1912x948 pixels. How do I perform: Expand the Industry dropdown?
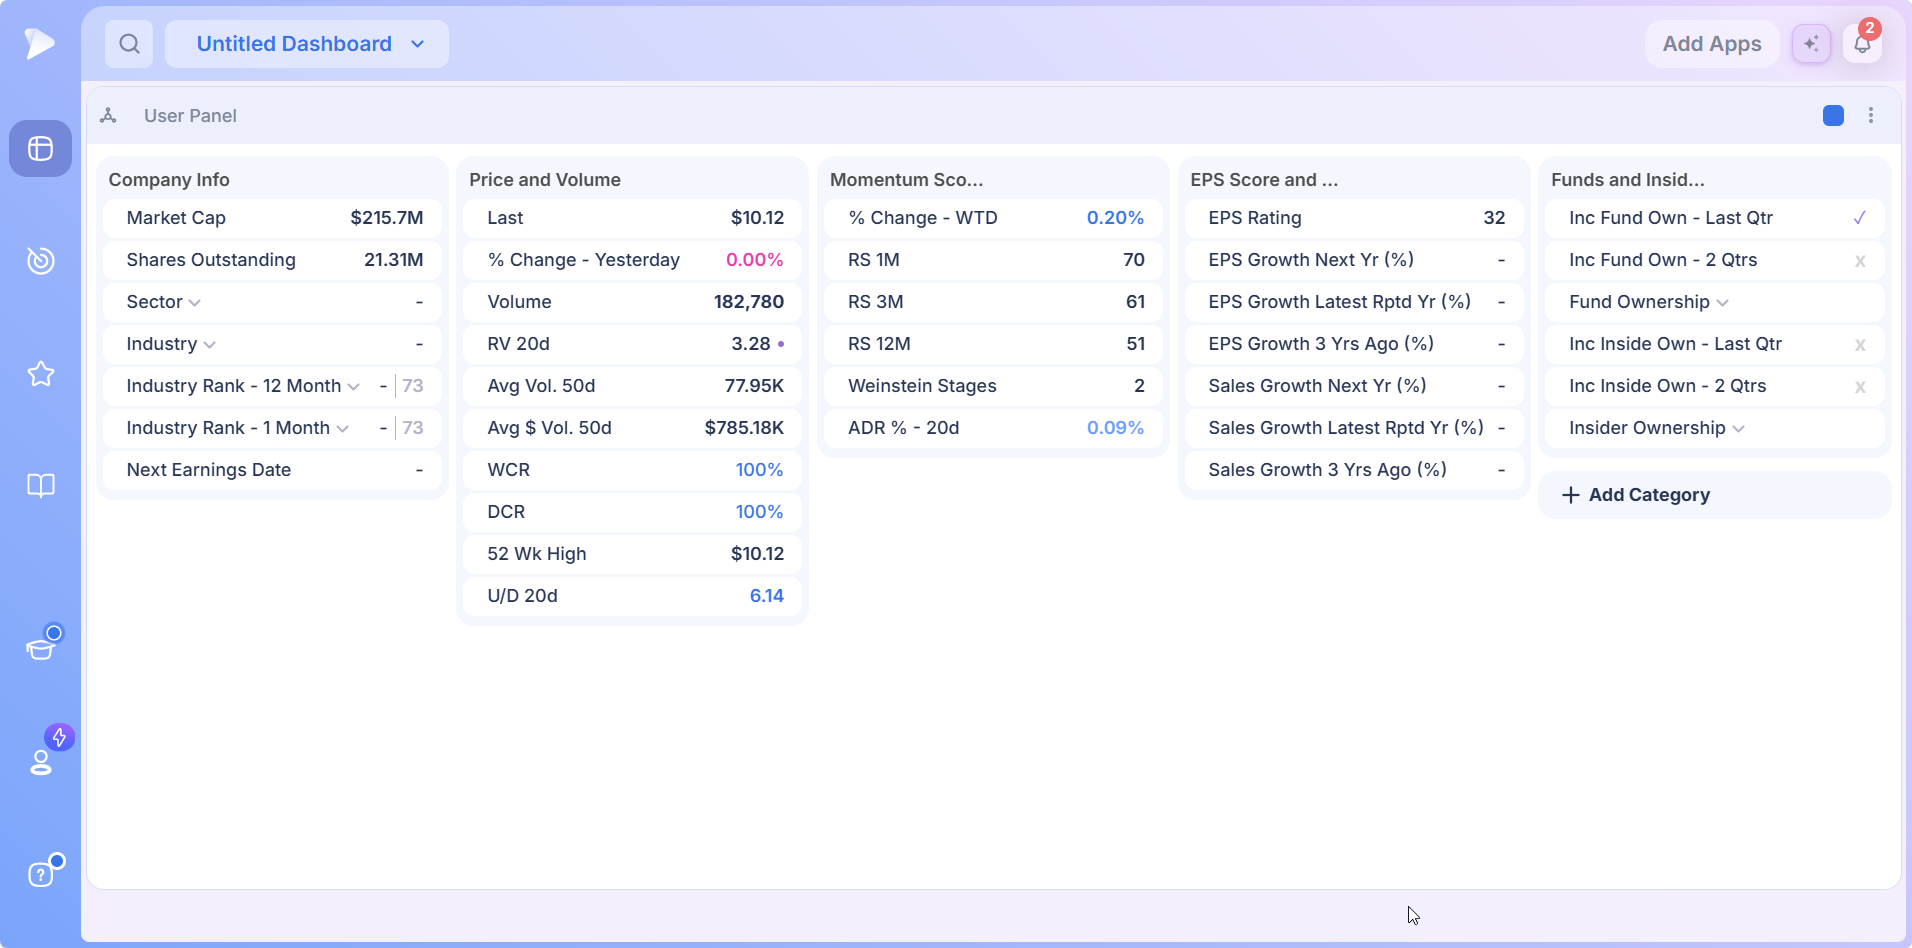point(210,345)
